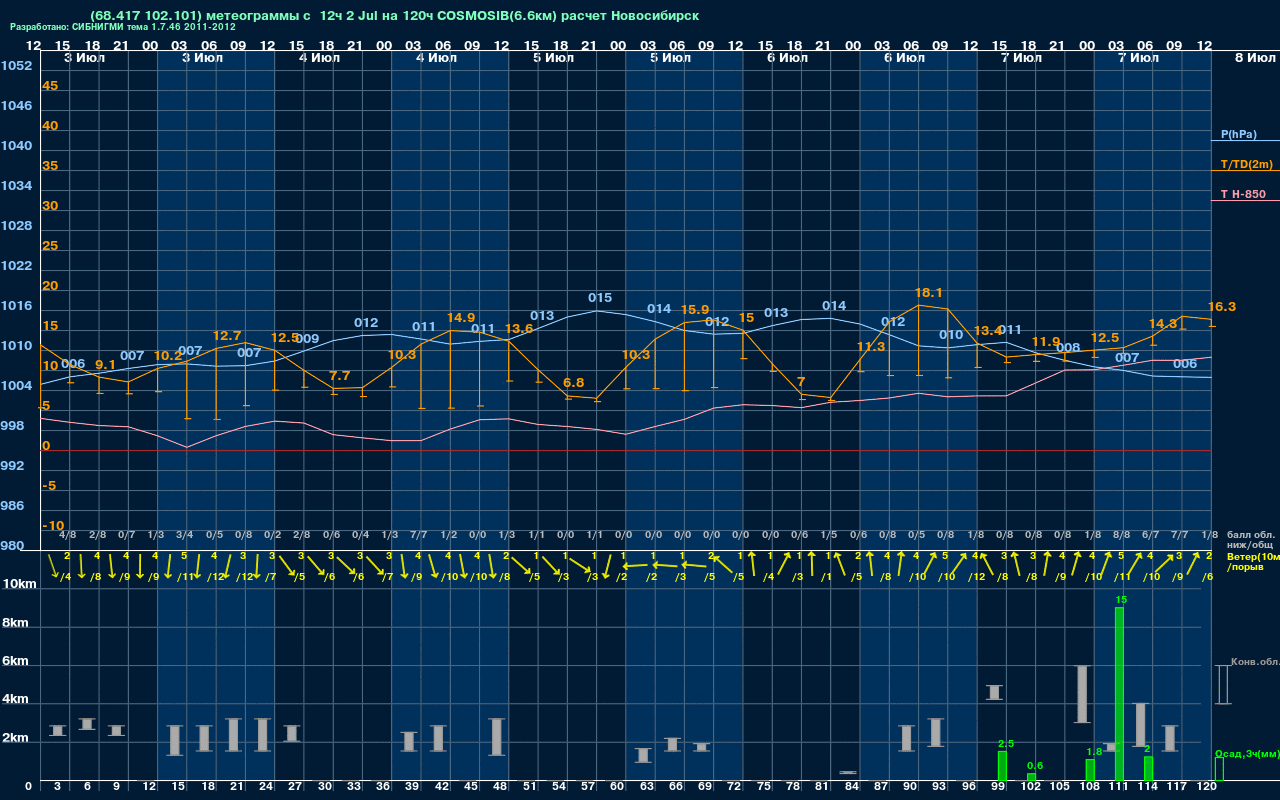Screen dimensions: 1280x800
Task: Click the 009 pressure curve label
Action: pyautogui.click(x=307, y=339)
